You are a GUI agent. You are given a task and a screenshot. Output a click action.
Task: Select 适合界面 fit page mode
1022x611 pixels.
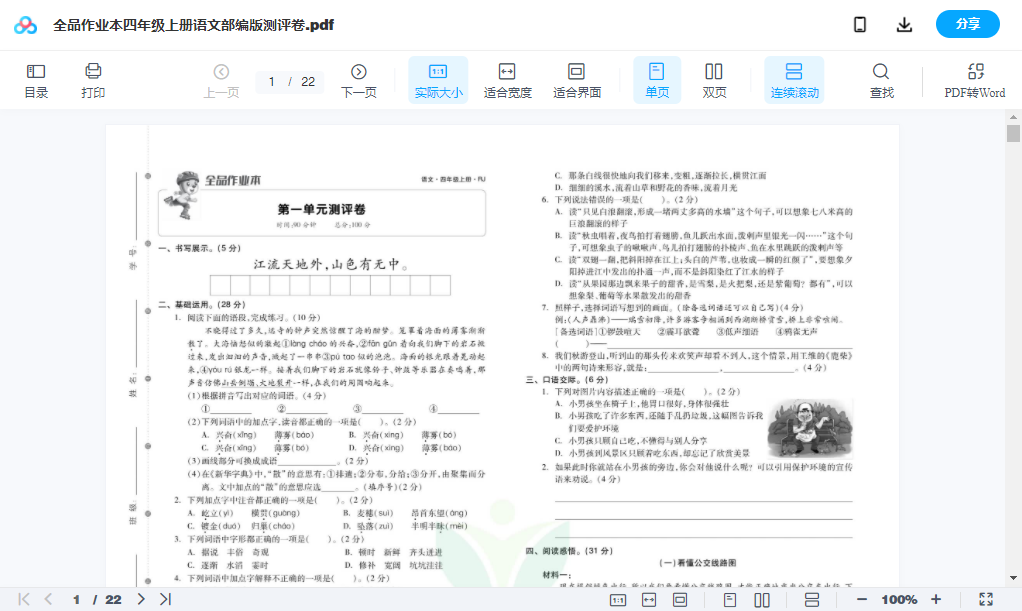[576, 80]
